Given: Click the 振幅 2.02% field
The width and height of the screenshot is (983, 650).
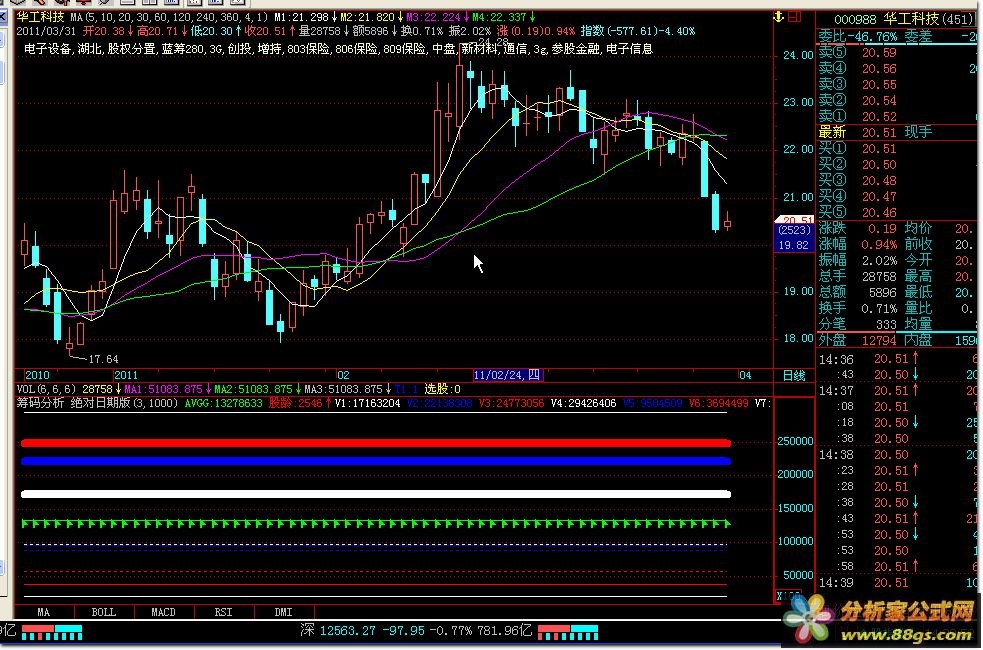Looking at the screenshot, I should pos(858,260).
